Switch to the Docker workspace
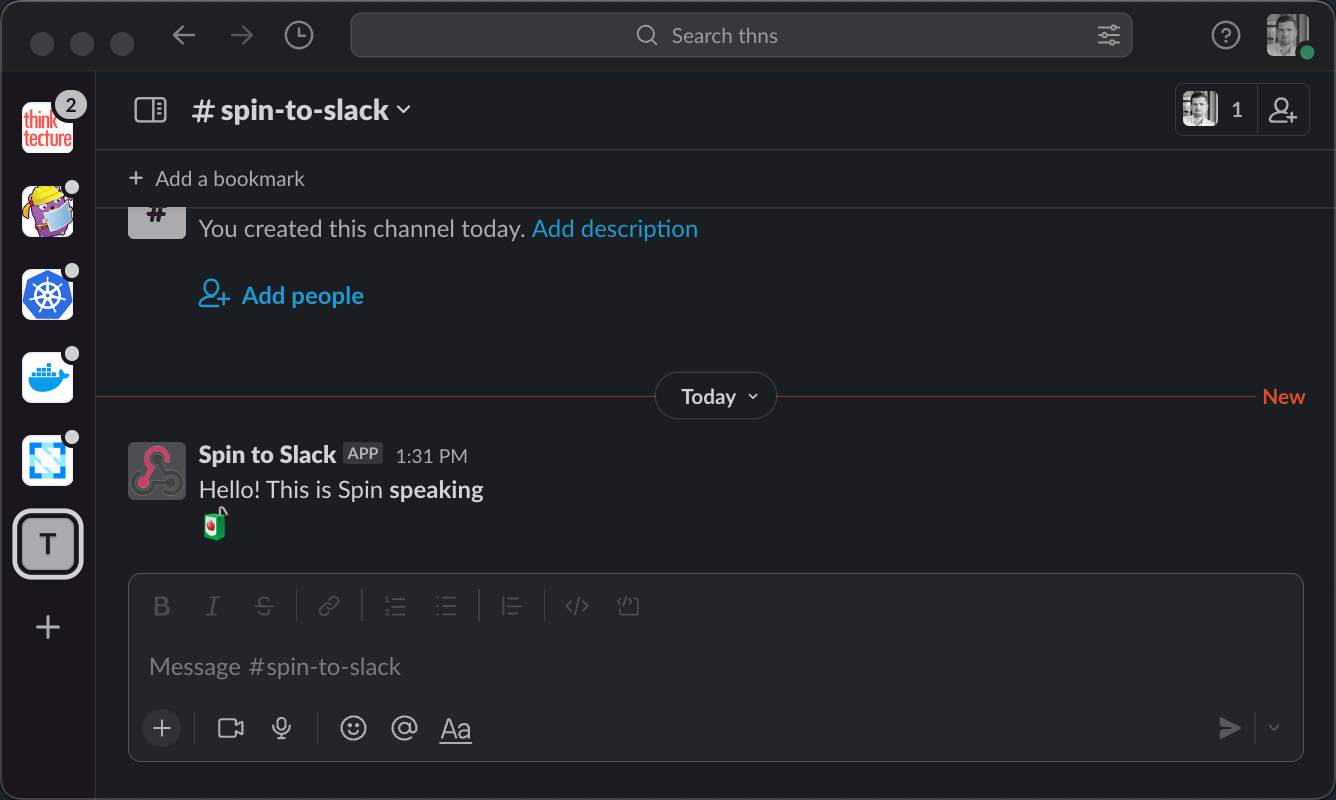Screen dimensions: 1336x800 48,377
